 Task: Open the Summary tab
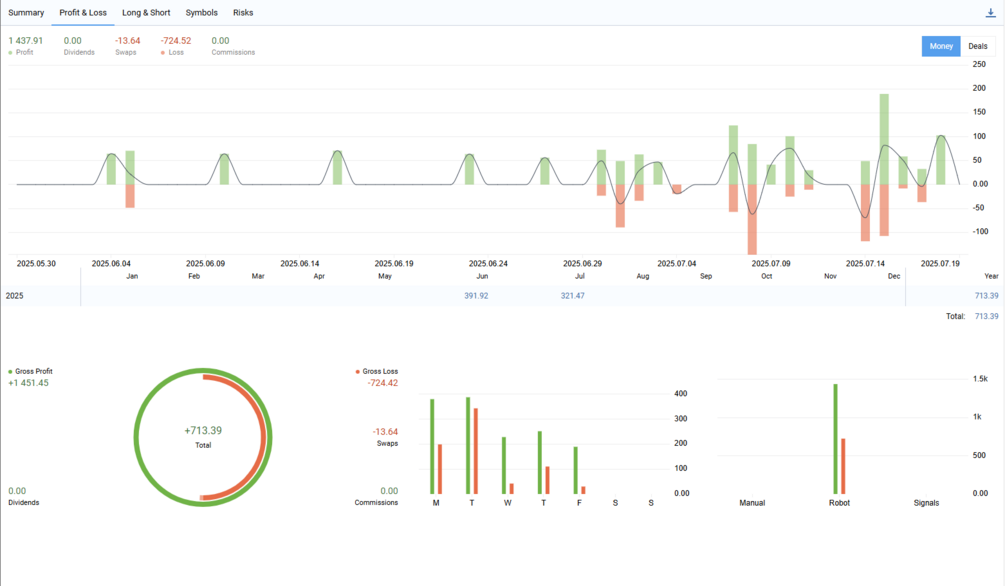point(26,13)
